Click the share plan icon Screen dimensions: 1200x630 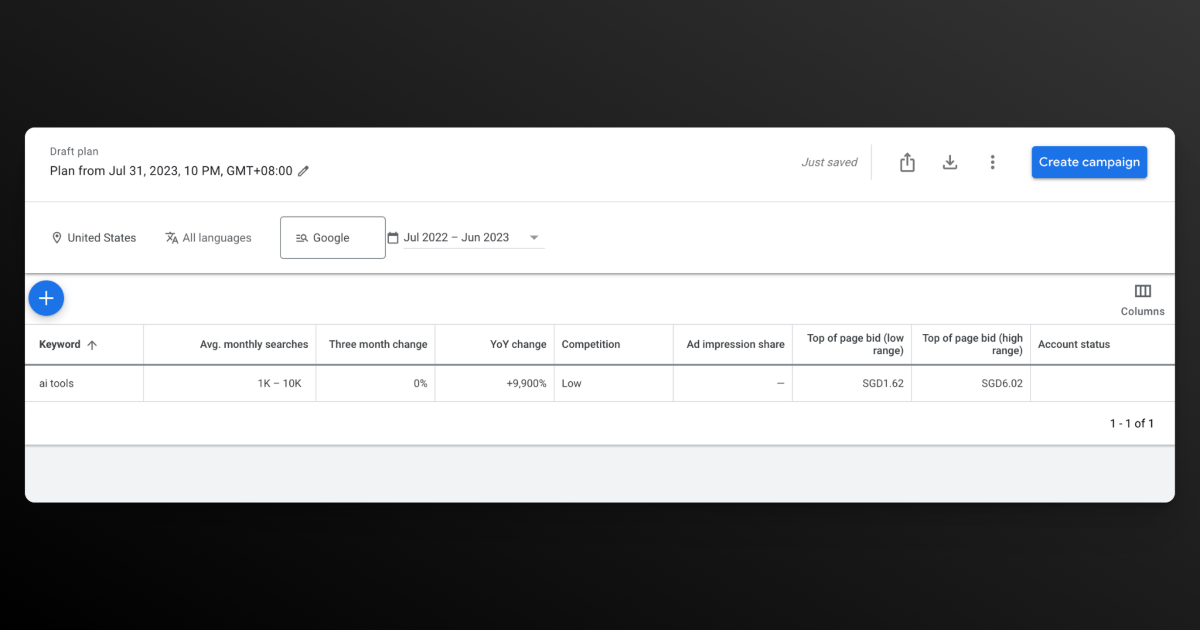(x=907, y=162)
